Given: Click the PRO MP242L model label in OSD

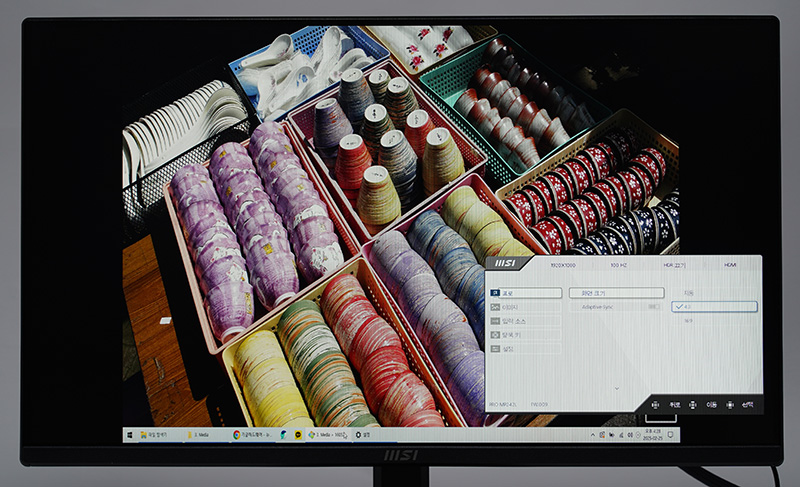Looking at the screenshot, I should click(x=503, y=404).
